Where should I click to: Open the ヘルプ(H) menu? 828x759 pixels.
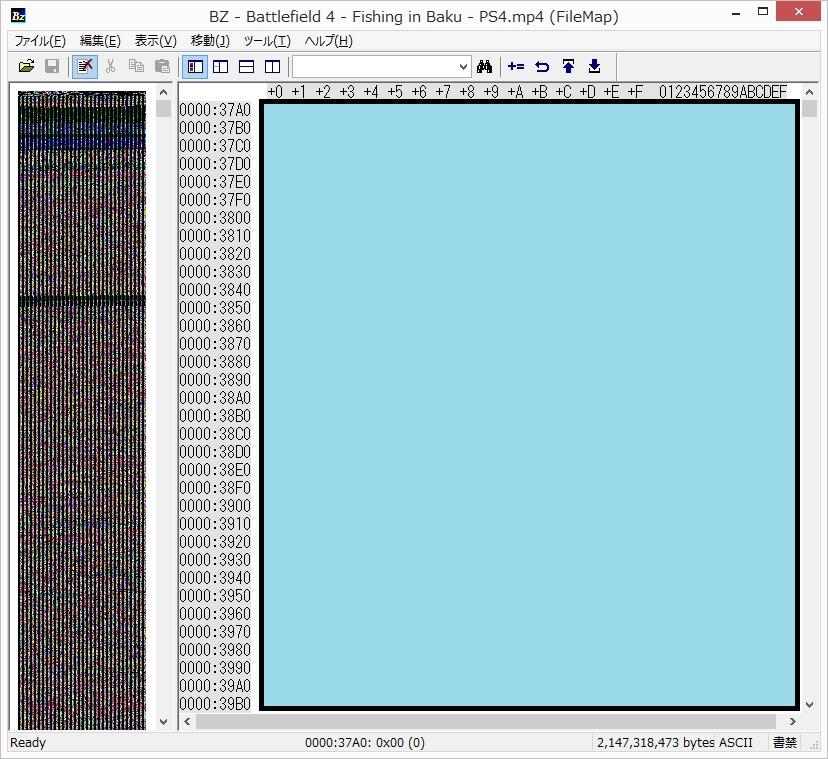(328, 41)
